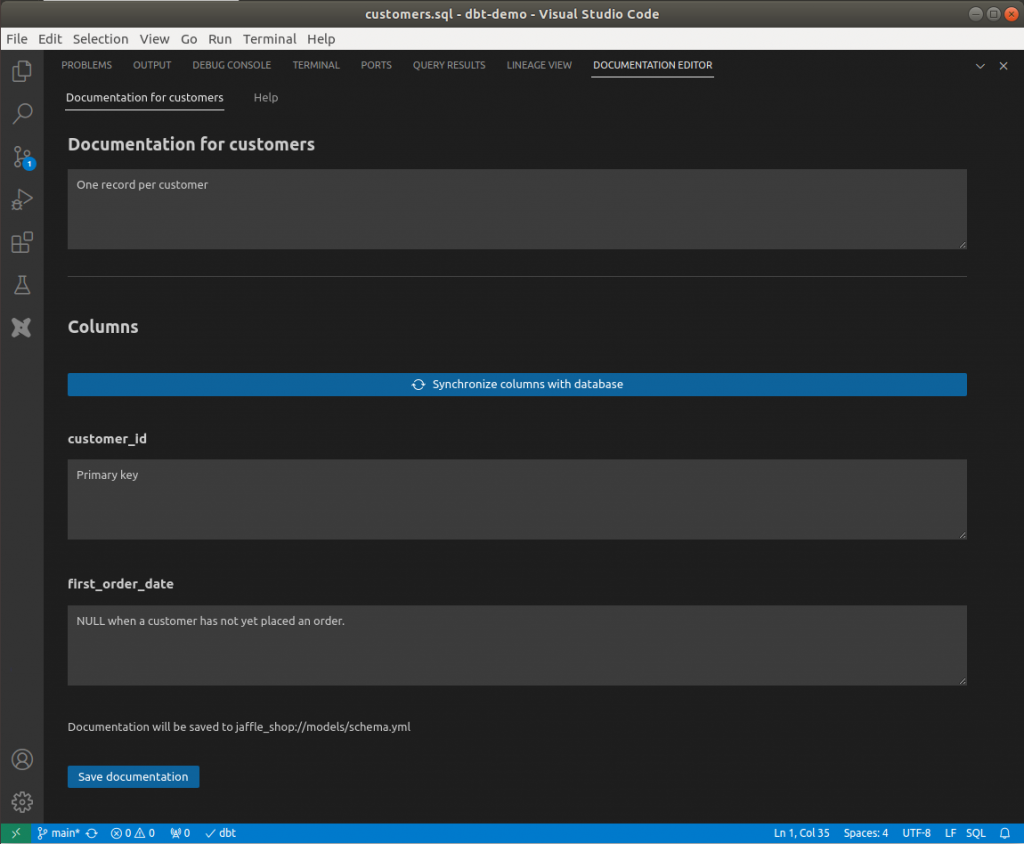
Task: Click UTF-8 encoding indicator
Action: tap(916, 833)
